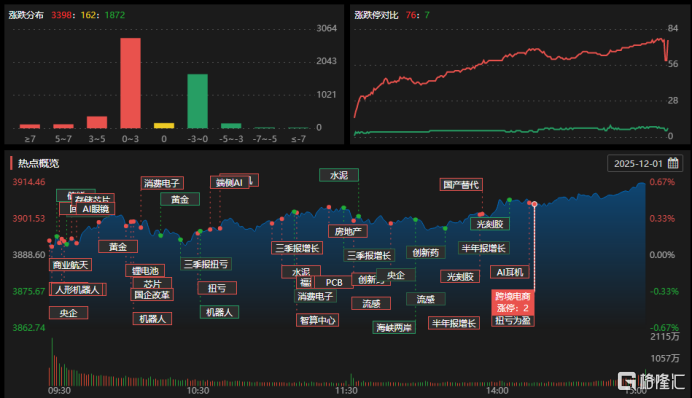Screen dimensions: 692x398
Task: Click the 涨跌分布 chart title
Action: 26,15
